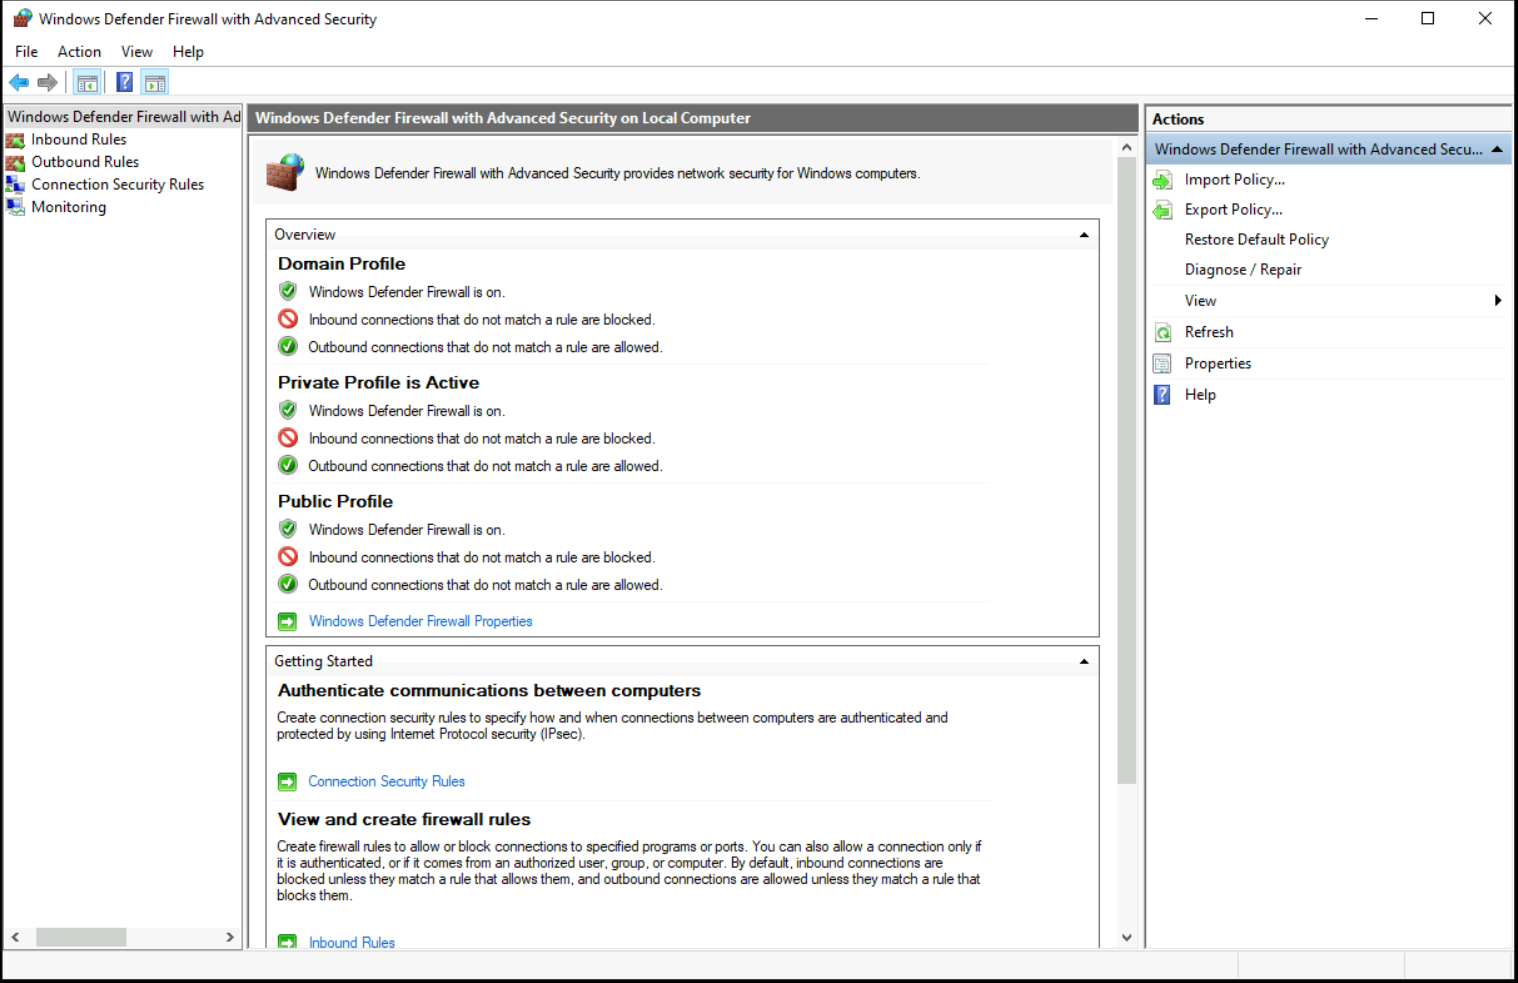
Task: Click the Private Profile is Active heading
Action: 378,383
